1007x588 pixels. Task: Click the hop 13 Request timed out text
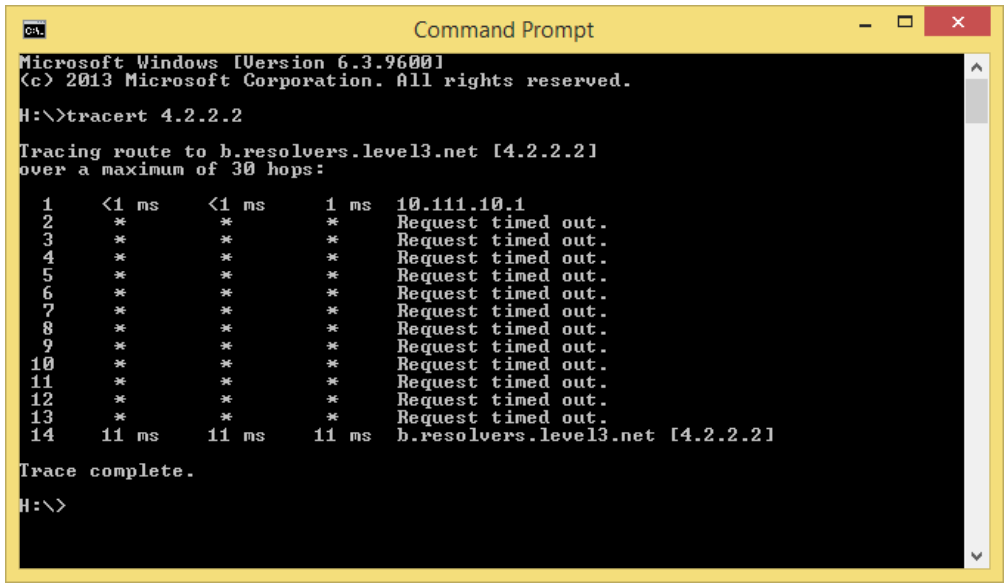tap(502, 418)
